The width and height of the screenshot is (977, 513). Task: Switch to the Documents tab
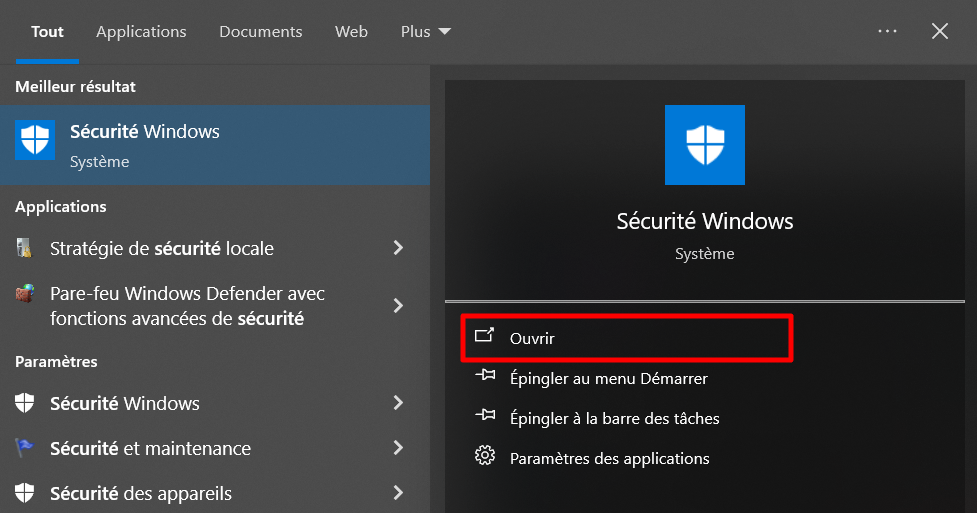pyautogui.click(x=261, y=32)
